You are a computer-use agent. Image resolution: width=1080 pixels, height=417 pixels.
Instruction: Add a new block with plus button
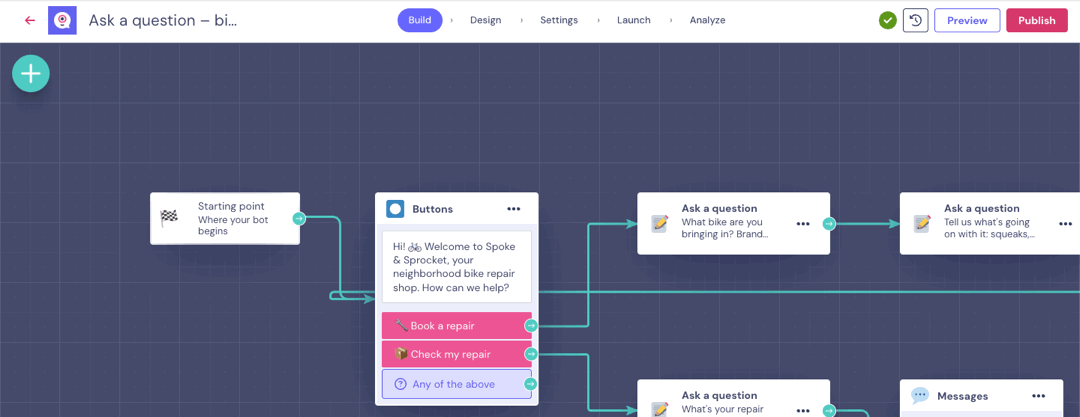pyautogui.click(x=31, y=73)
